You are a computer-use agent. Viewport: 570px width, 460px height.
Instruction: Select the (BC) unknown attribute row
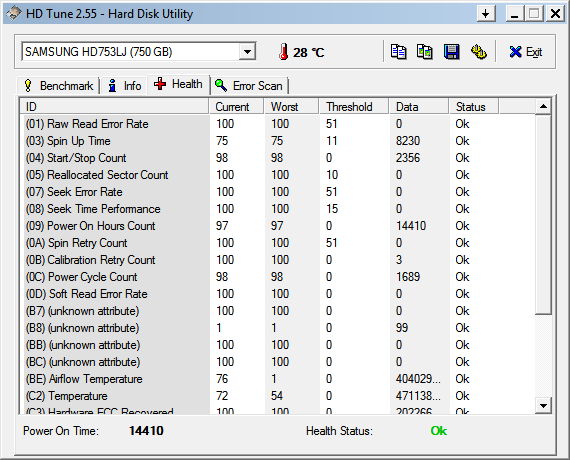pos(278,362)
